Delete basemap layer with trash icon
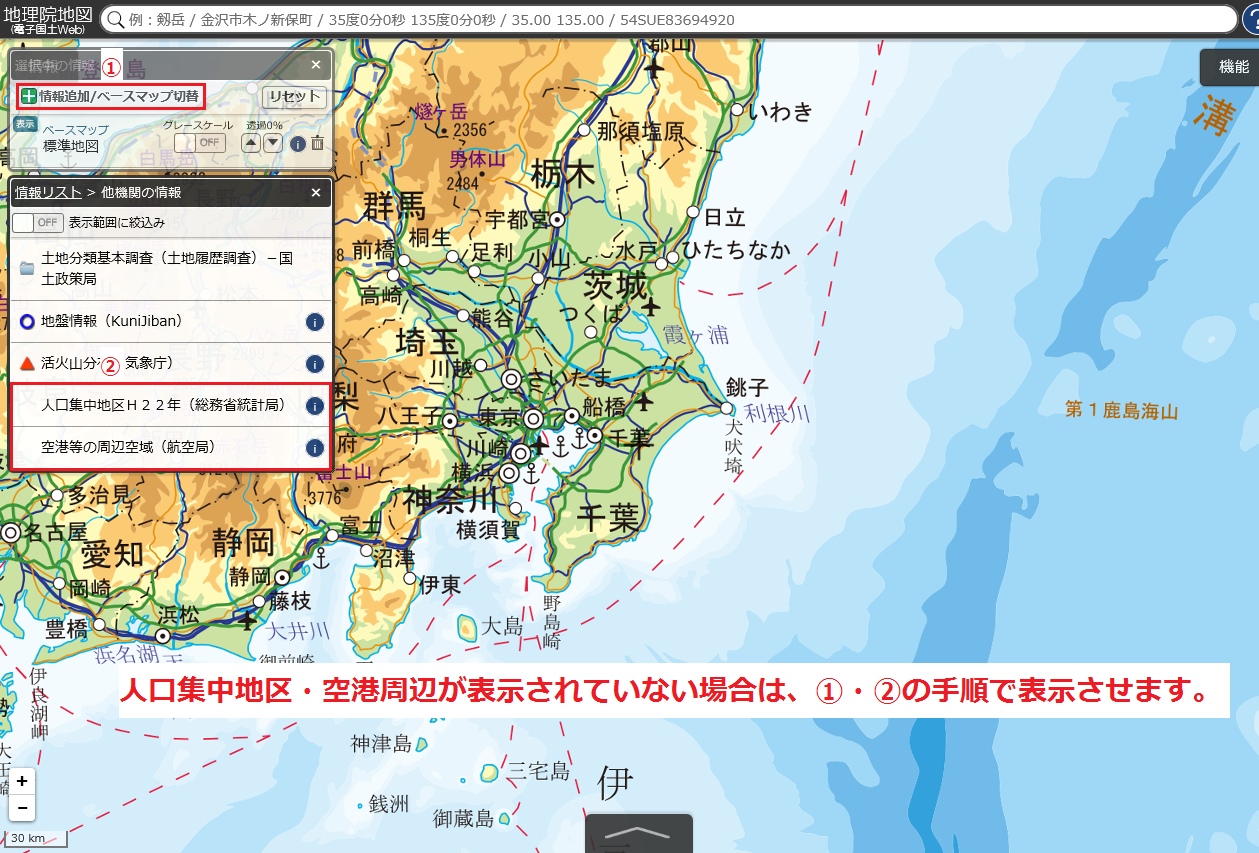Viewport: 1259px width, 853px height. tap(318, 143)
